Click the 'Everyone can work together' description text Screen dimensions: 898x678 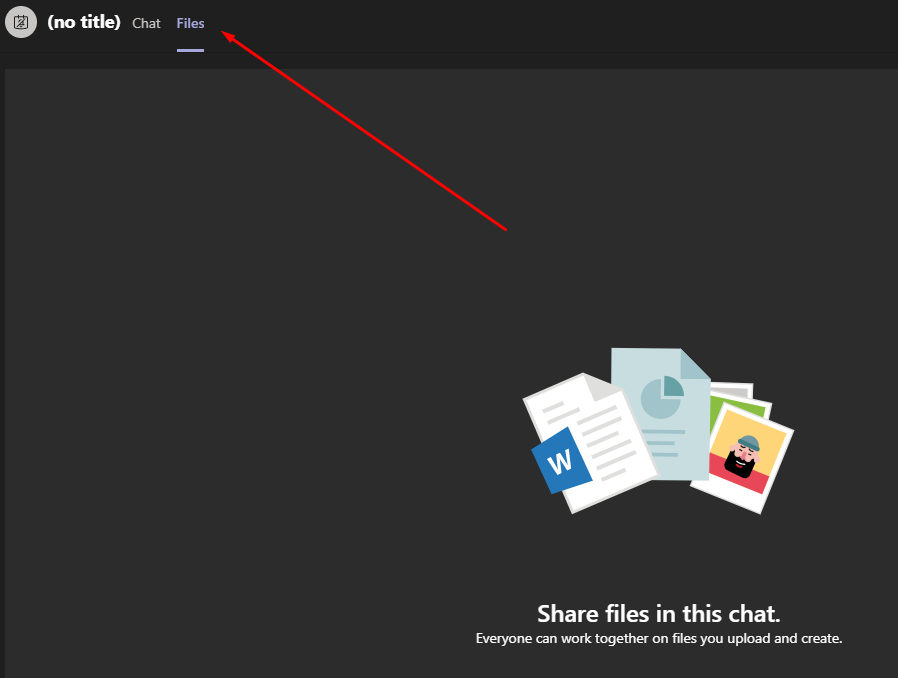point(659,638)
